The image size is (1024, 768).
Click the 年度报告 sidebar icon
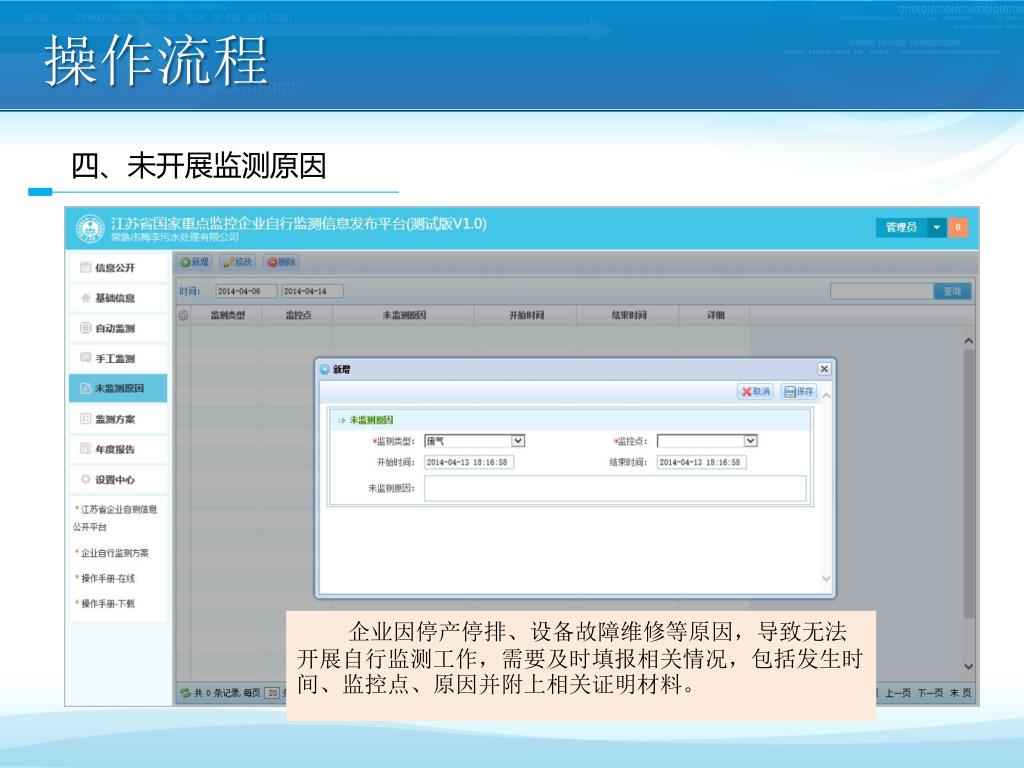85,449
